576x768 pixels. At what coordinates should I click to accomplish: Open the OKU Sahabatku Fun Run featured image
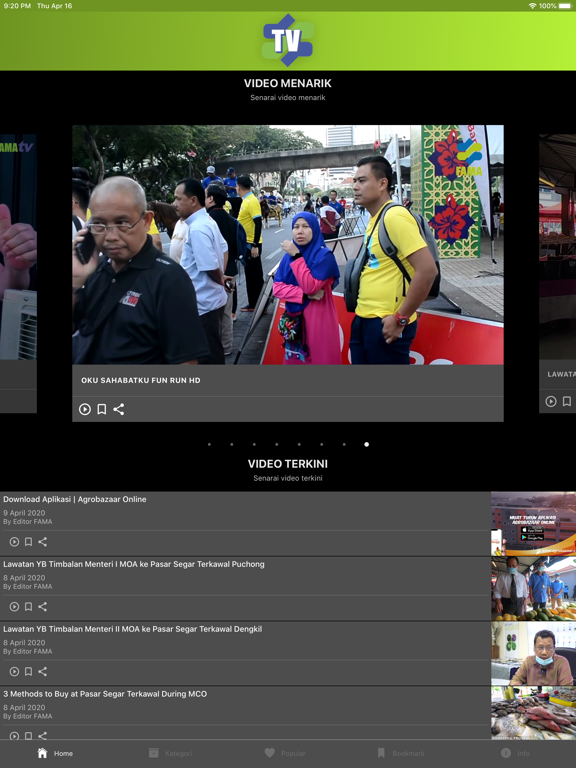pyautogui.click(x=288, y=244)
